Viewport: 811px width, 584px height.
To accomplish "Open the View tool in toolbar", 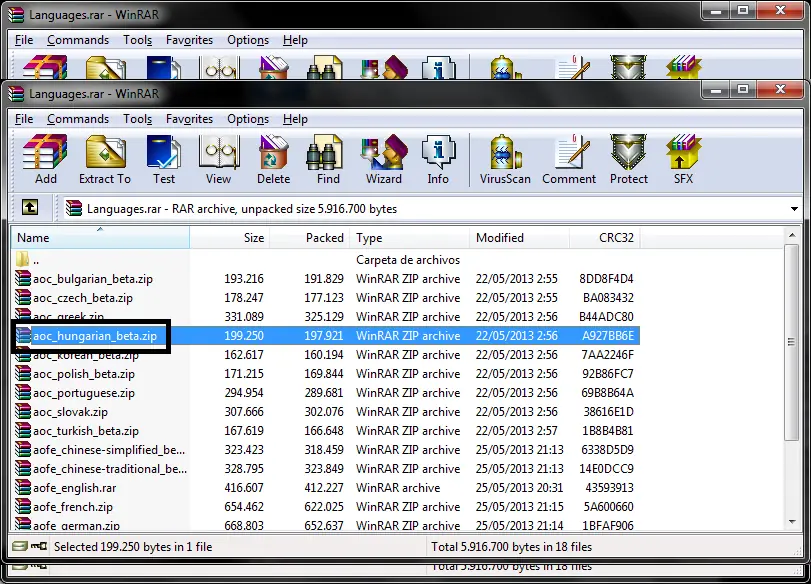I will 218,159.
